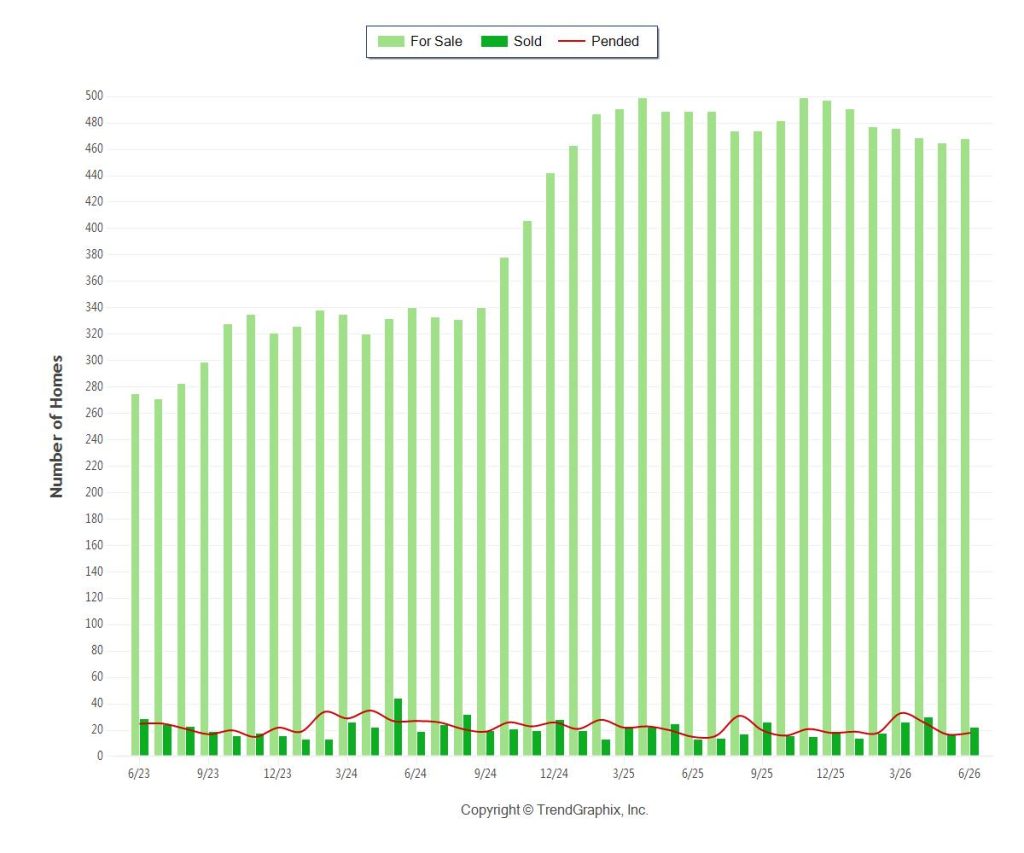Click the 260 y-axis value

[x=94, y=413]
